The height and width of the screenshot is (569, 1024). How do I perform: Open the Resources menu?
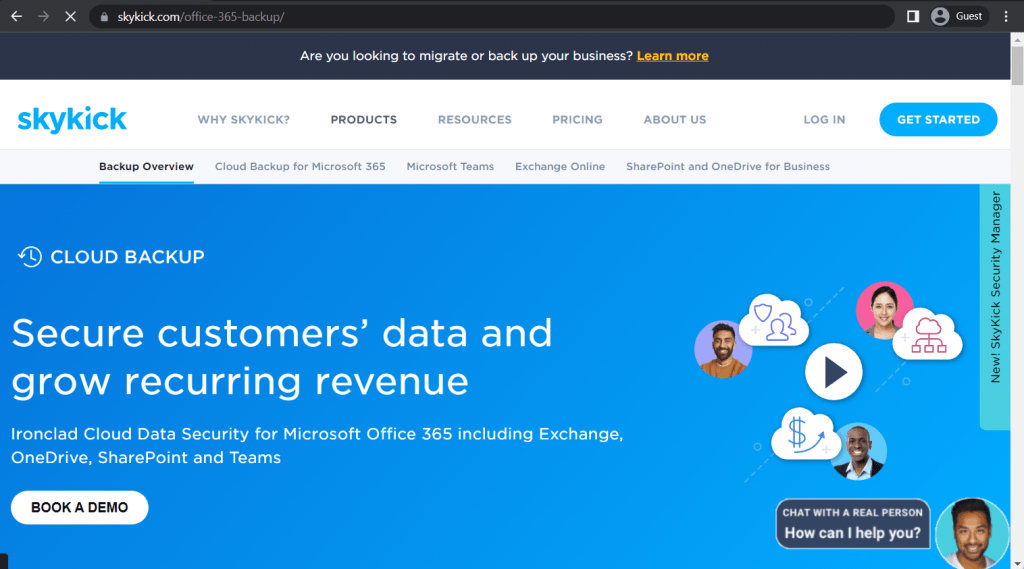[x=475, y=120]
